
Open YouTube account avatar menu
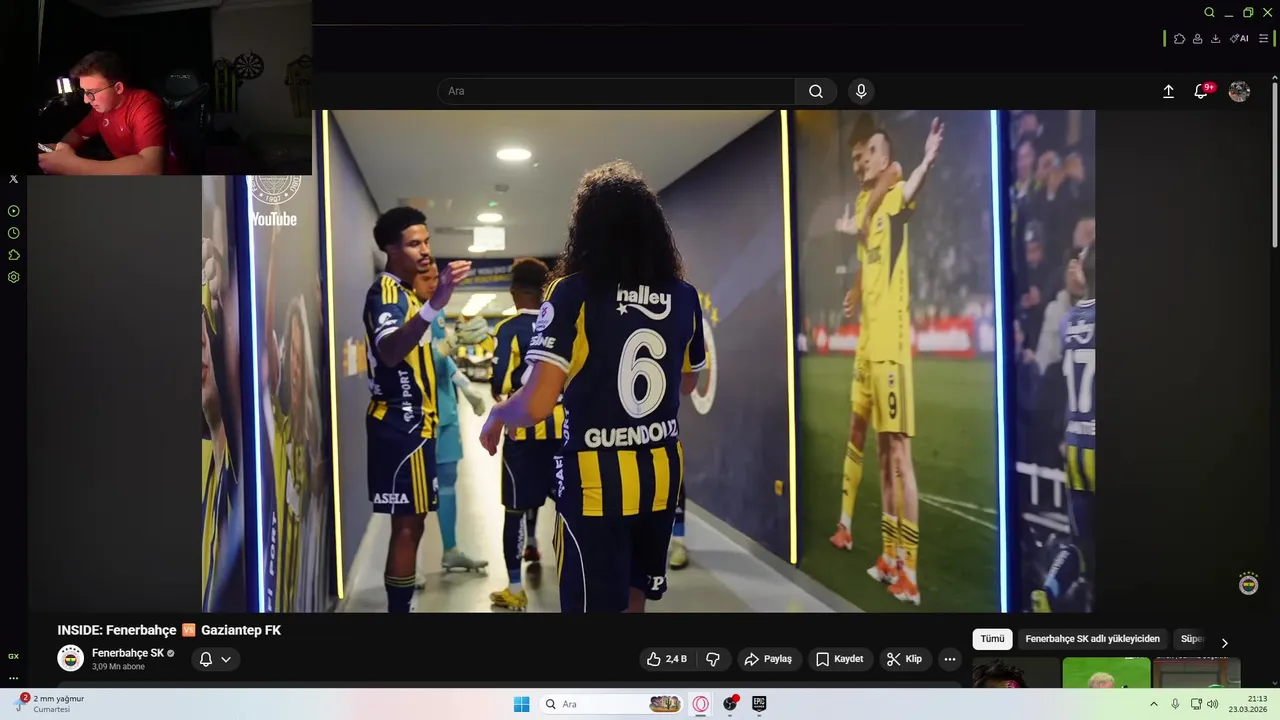point(1239,91)
